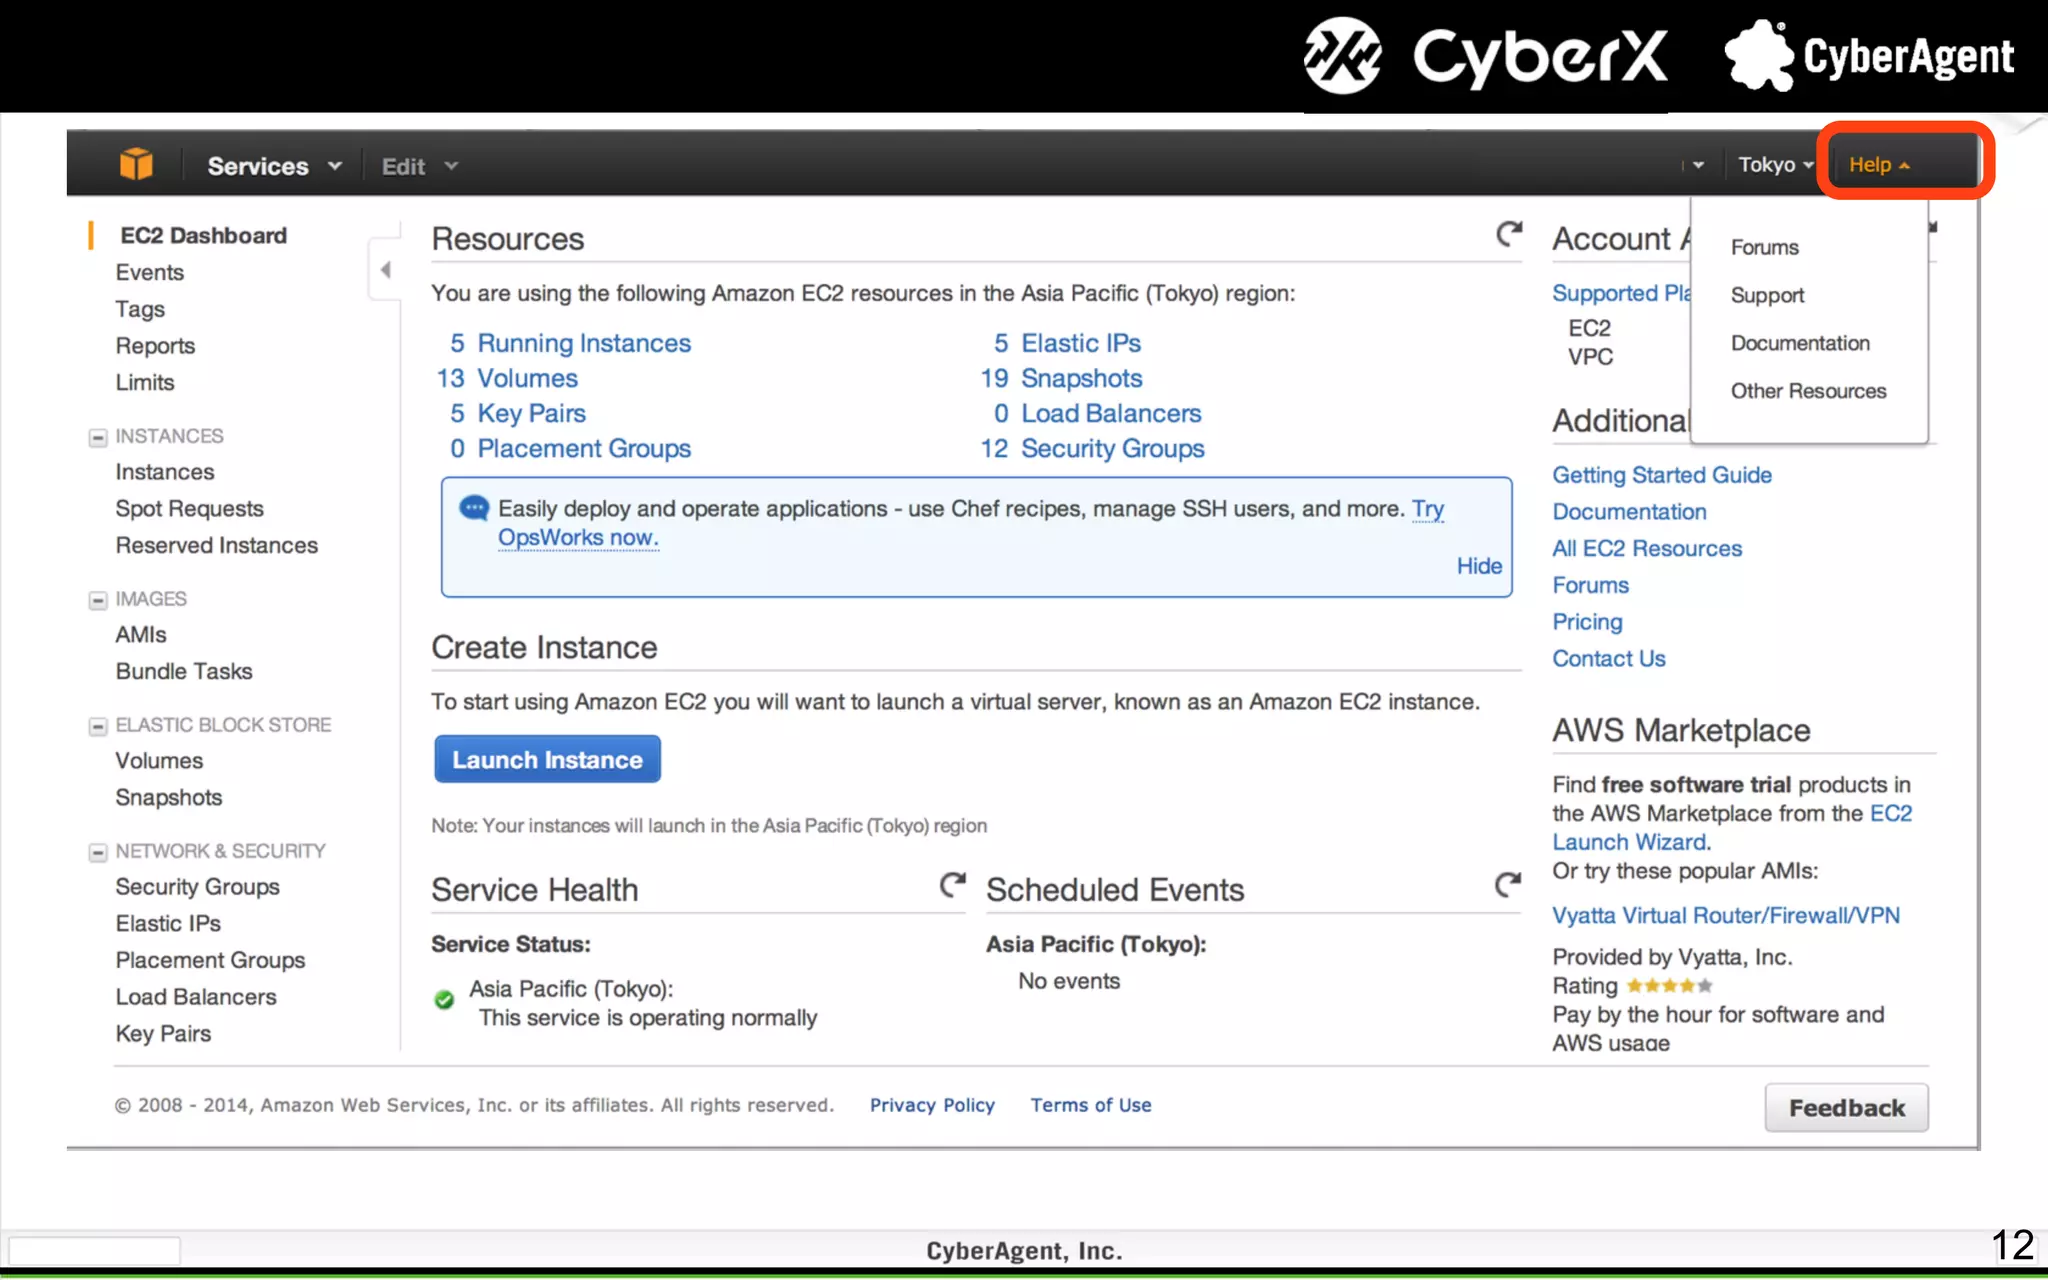The width and height of the screenshot is (2048, 1280).
Task: Collapse the ELASTIC BLOCK STORE section
Action: click(x=98, y=726)
